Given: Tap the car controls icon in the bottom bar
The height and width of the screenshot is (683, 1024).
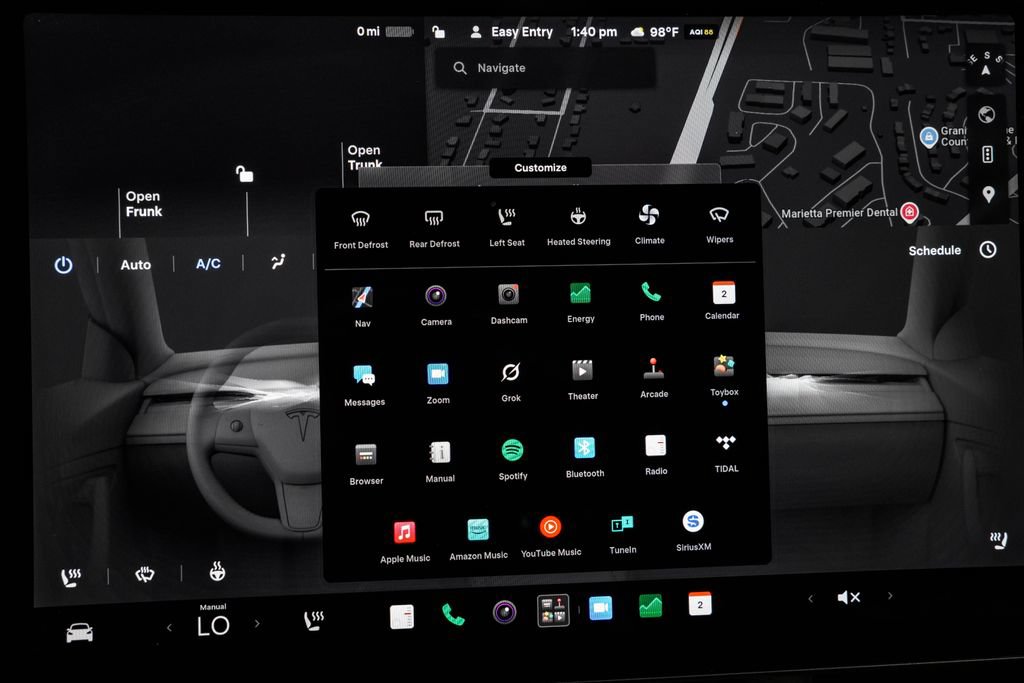Looking at the screenshot, I should [x=80, y=632].
